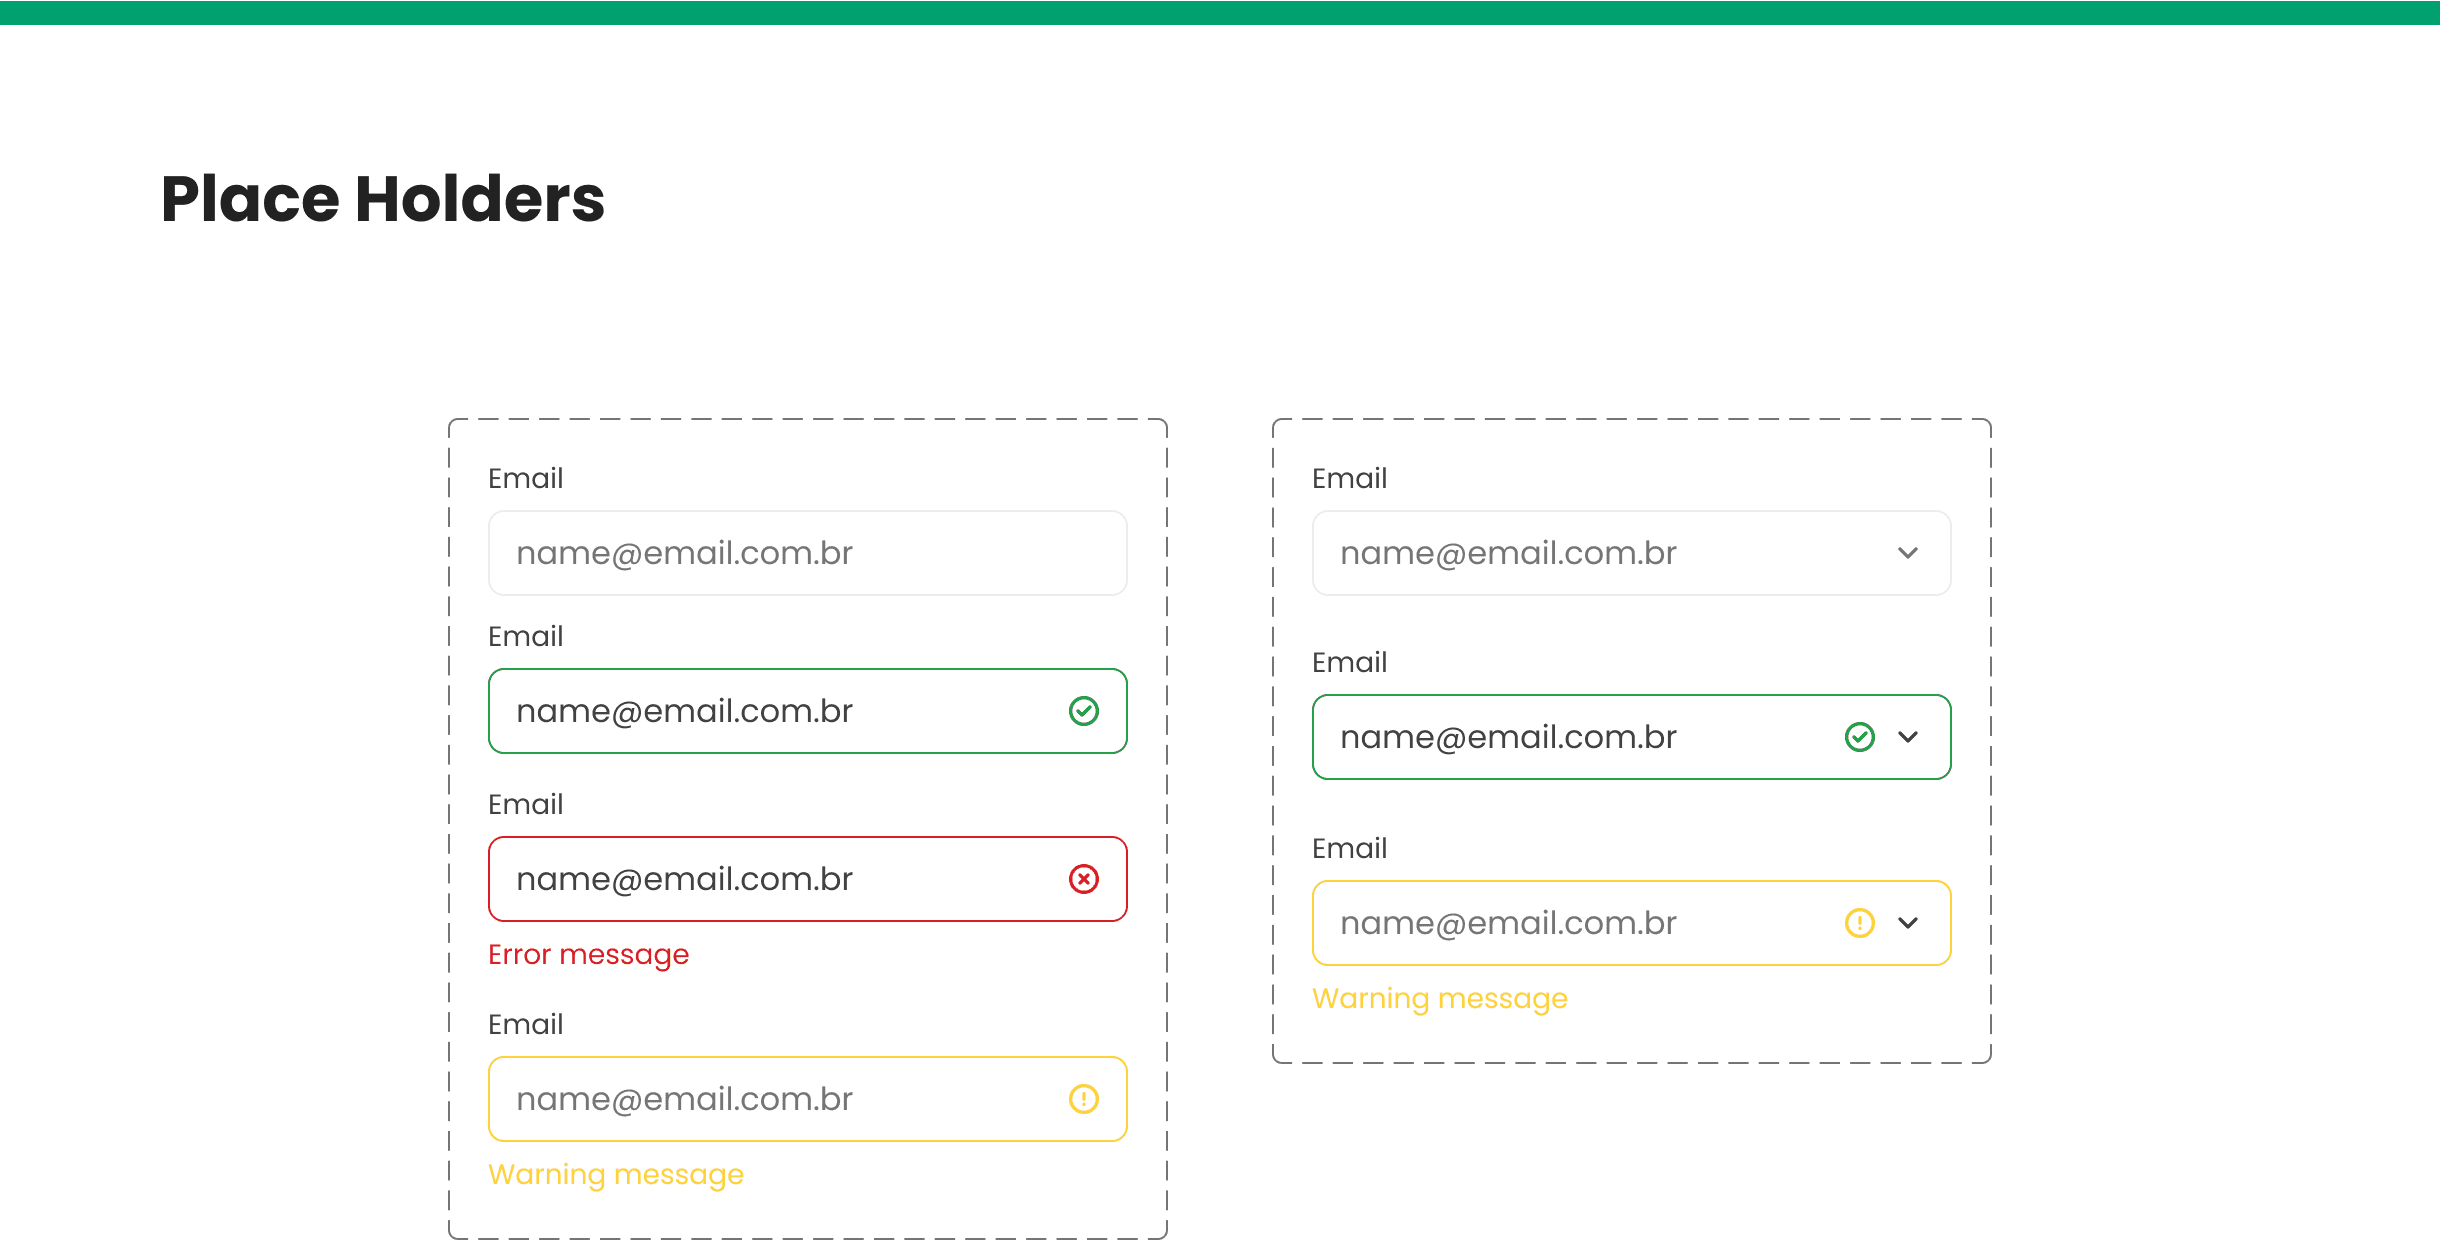Click the green bar at top of page

click(x=1220, y=12)
